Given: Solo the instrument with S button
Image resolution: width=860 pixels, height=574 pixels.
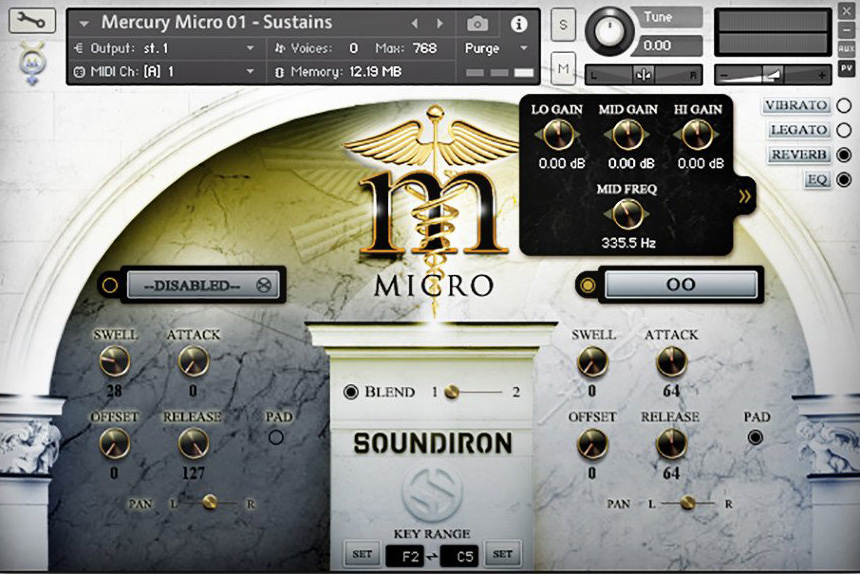Looking at the screenshot, I should click(563, 25).
